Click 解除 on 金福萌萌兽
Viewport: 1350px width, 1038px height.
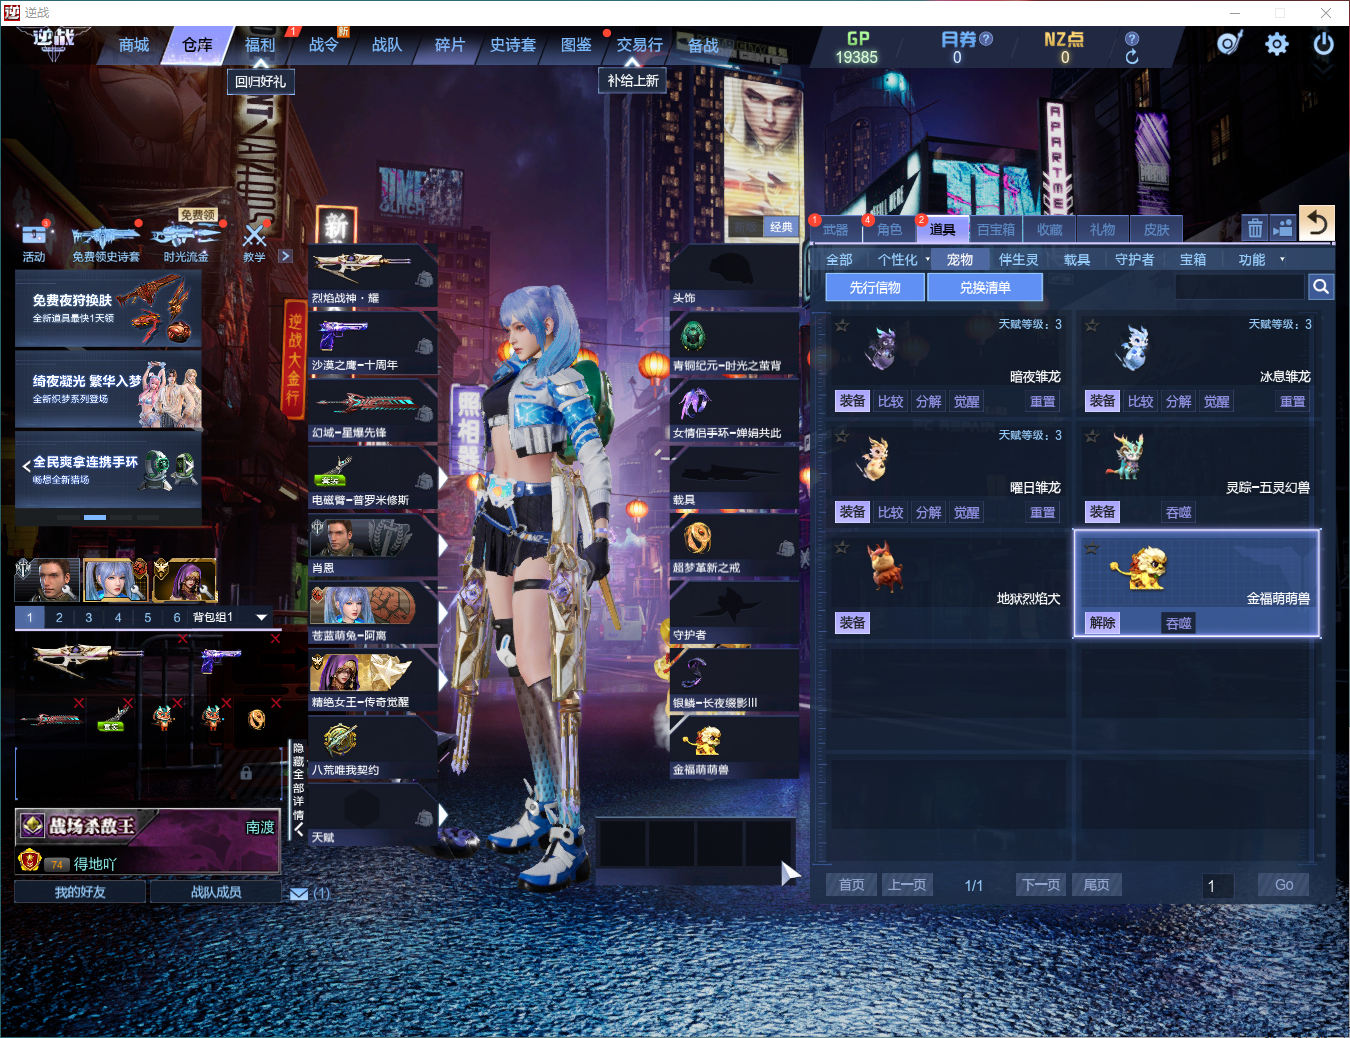[x=1102, y=623]
